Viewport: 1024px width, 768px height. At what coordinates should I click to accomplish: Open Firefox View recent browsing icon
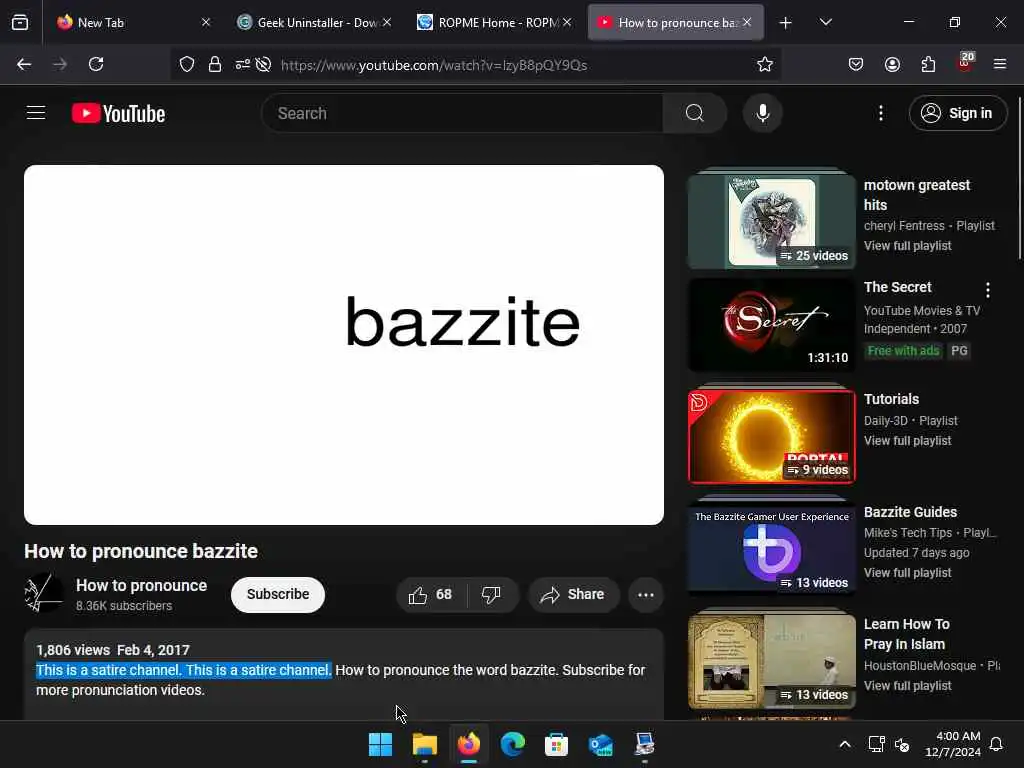[x=20, y=23]
